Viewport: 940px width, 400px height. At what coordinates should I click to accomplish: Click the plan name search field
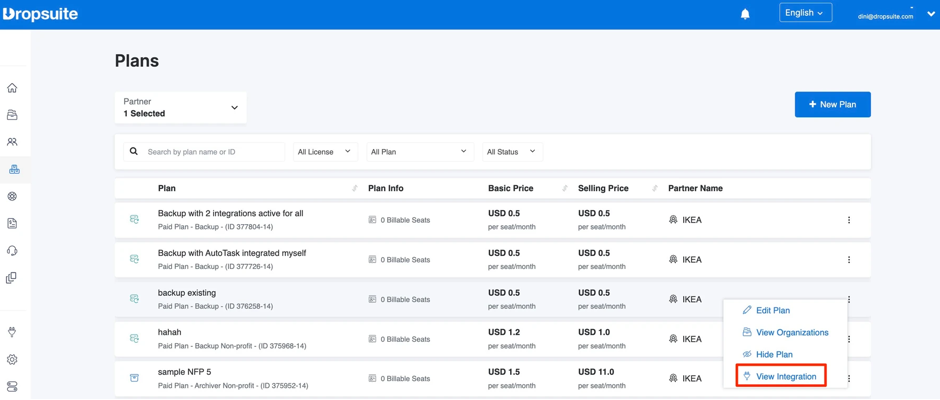(x=212, y=152)
